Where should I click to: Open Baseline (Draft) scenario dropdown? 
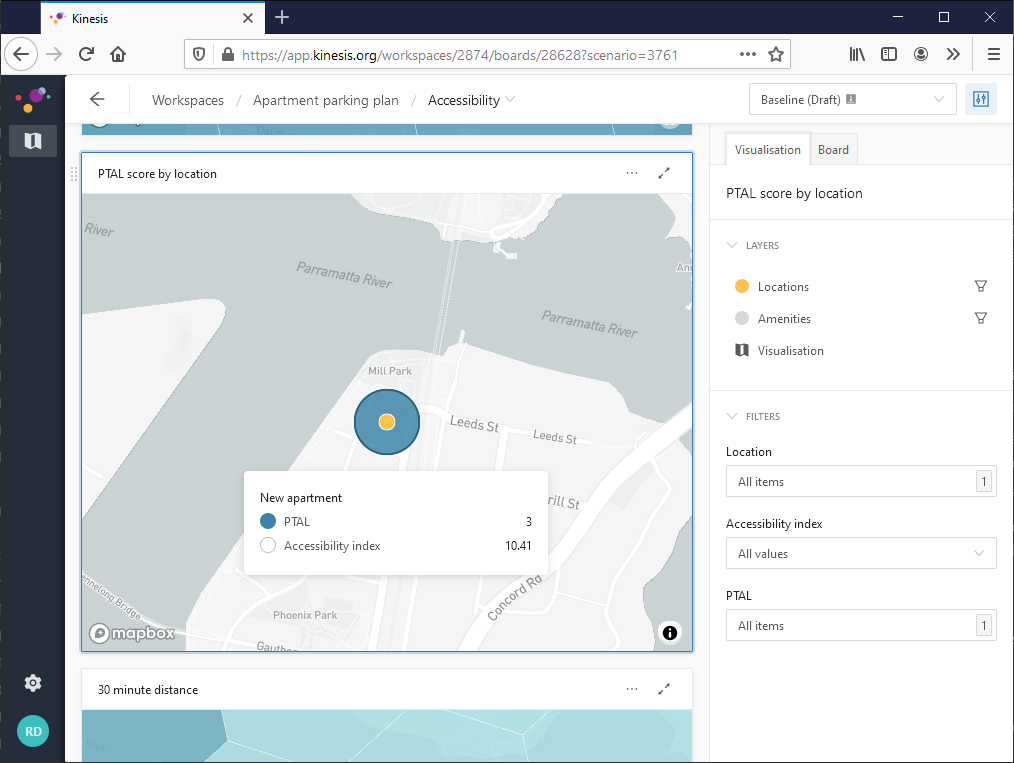(852, 100)
